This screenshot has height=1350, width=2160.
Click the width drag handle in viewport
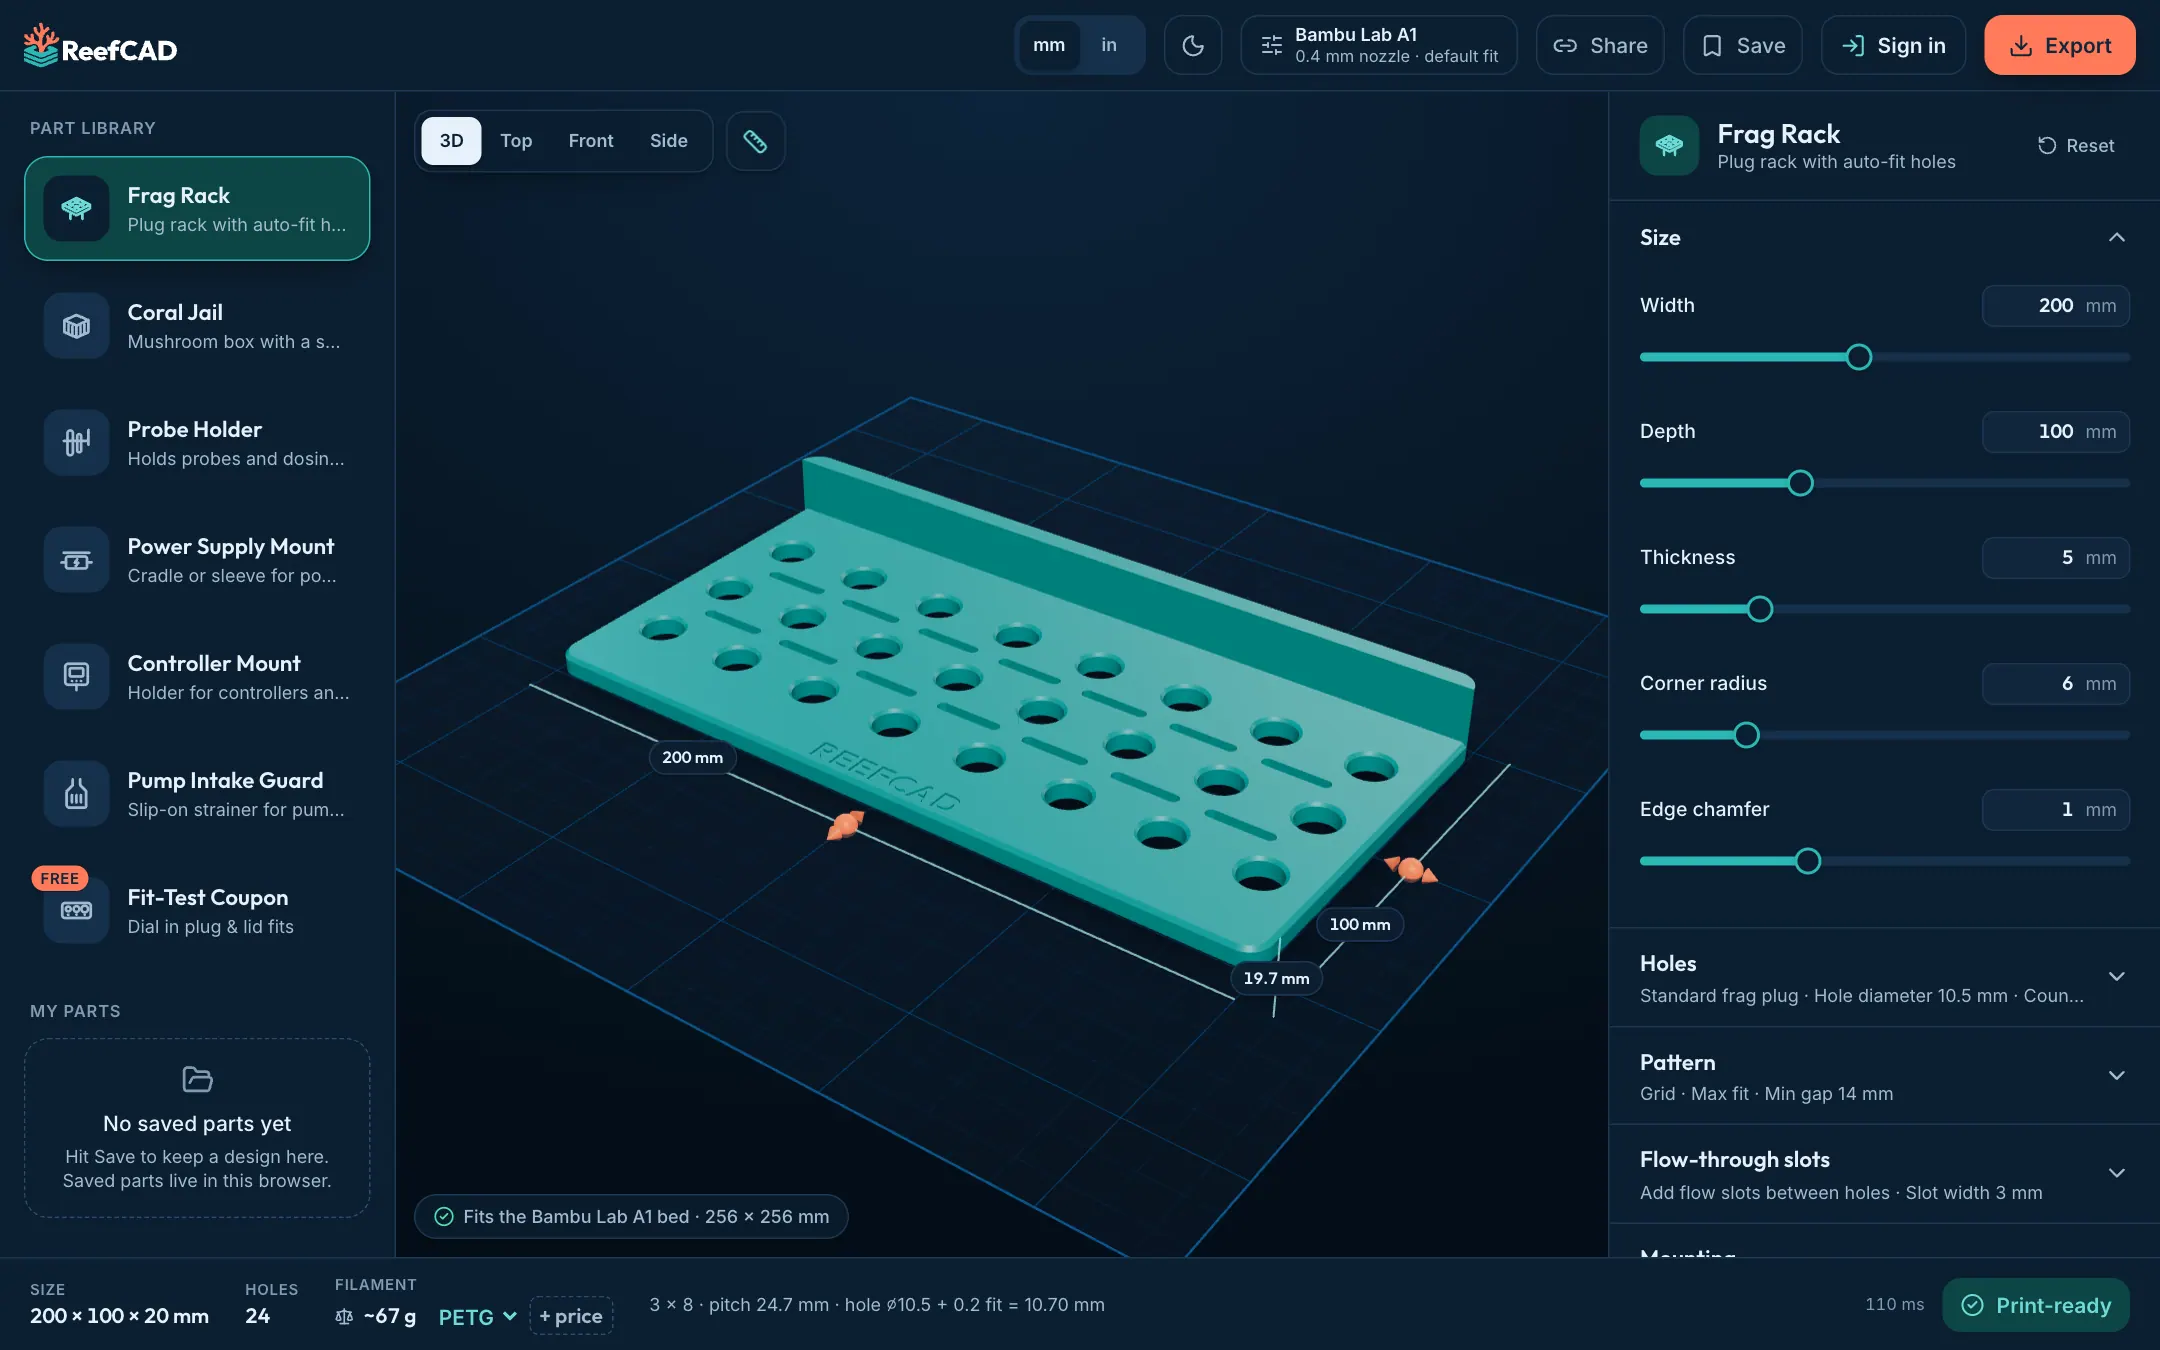coord(845,825)
